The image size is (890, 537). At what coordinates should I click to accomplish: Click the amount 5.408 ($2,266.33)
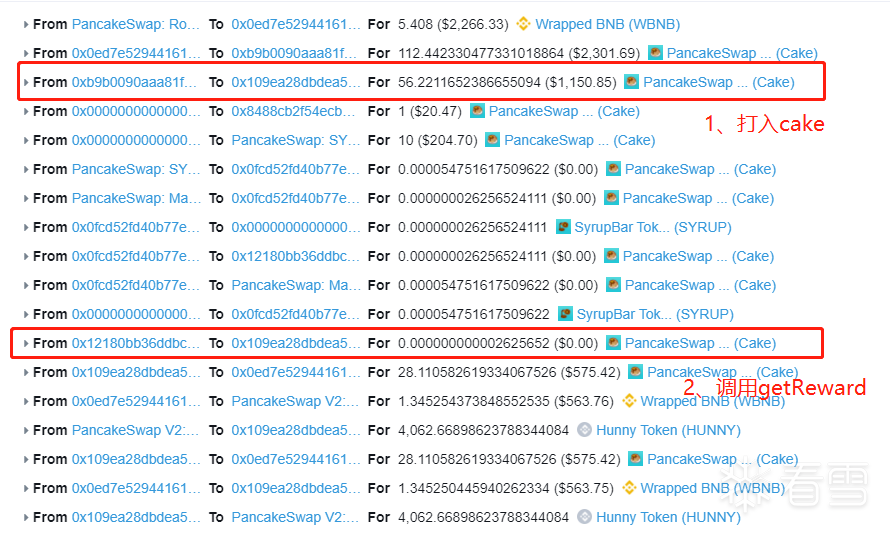coord(453,24)
